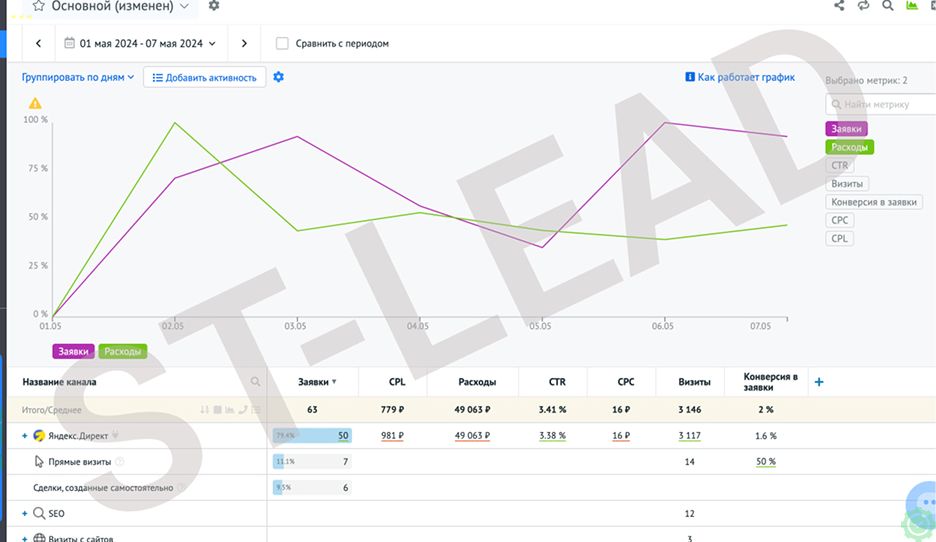Search channel names with magnifier icon
Viewport: 936px width, 542px height.
click(255, 381)
